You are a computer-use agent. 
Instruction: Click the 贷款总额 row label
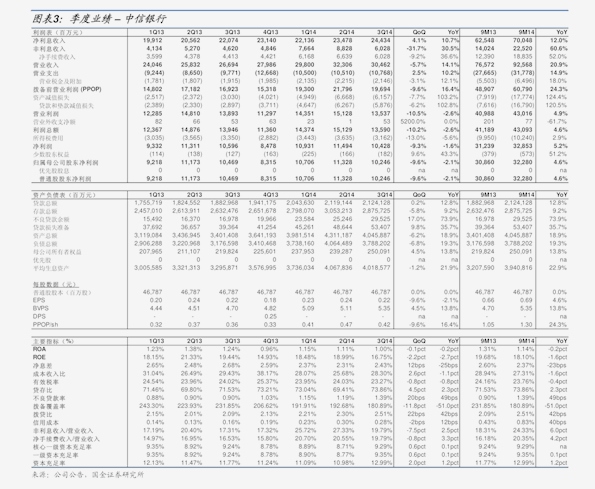[x=45, y=203]
